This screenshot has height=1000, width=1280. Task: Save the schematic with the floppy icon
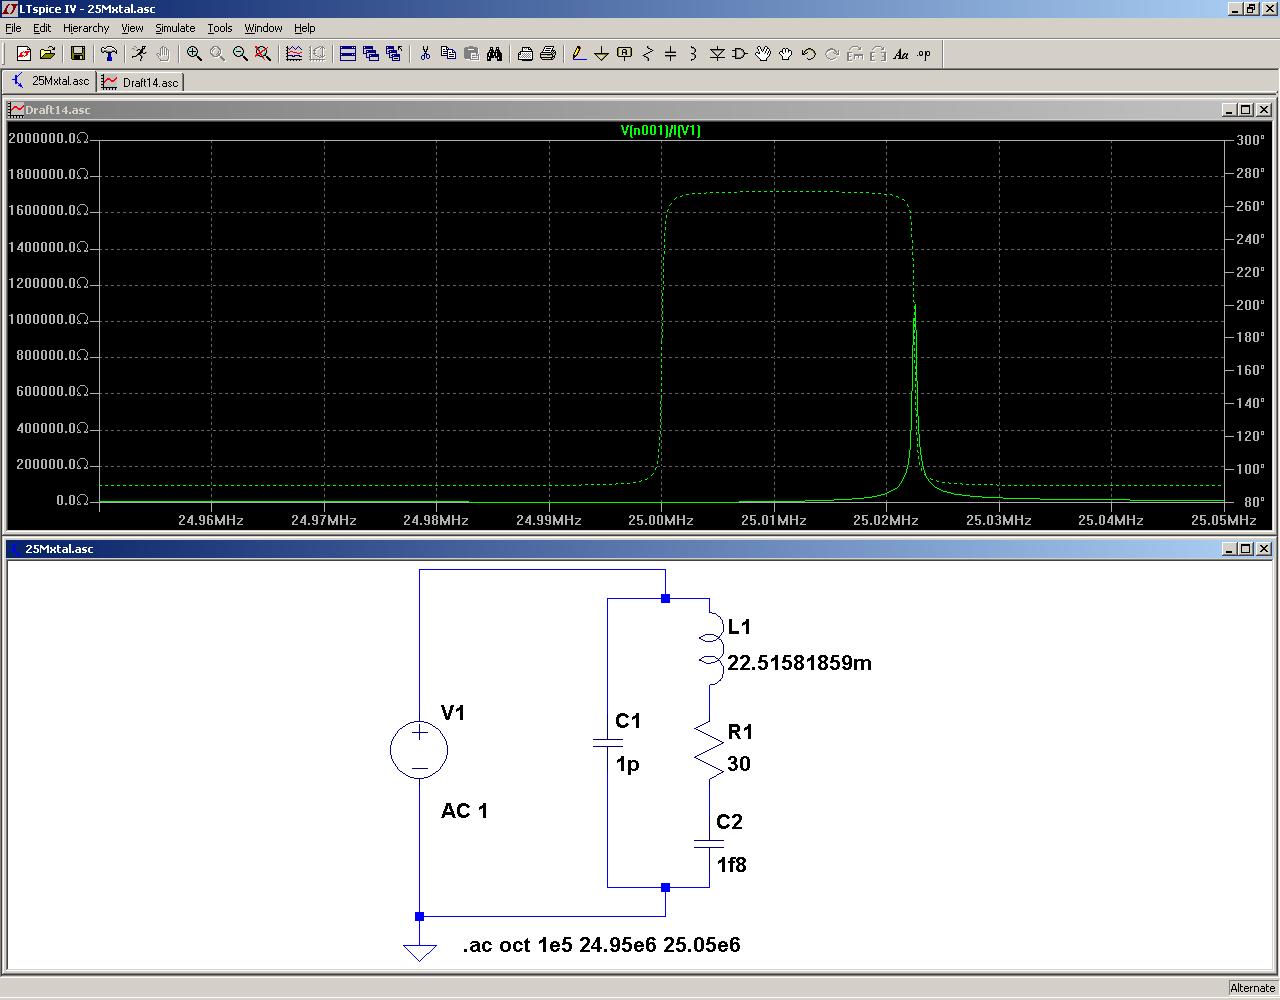point(78,54)
